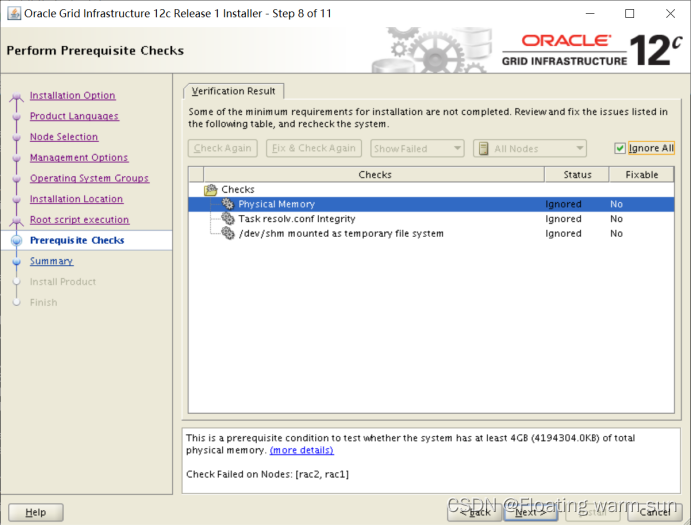
Task: Click Ignored status of /dev/shm row
Action: 563,233
